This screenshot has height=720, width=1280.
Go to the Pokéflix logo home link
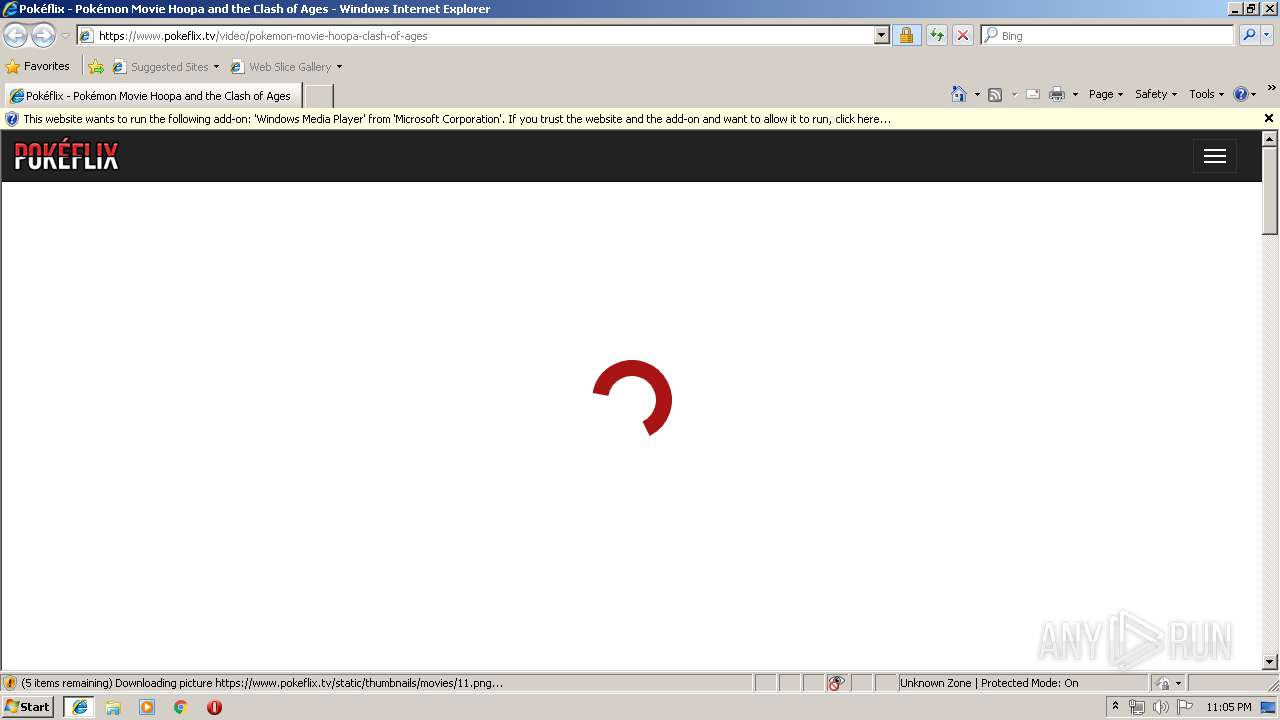[x=66, y=156]
